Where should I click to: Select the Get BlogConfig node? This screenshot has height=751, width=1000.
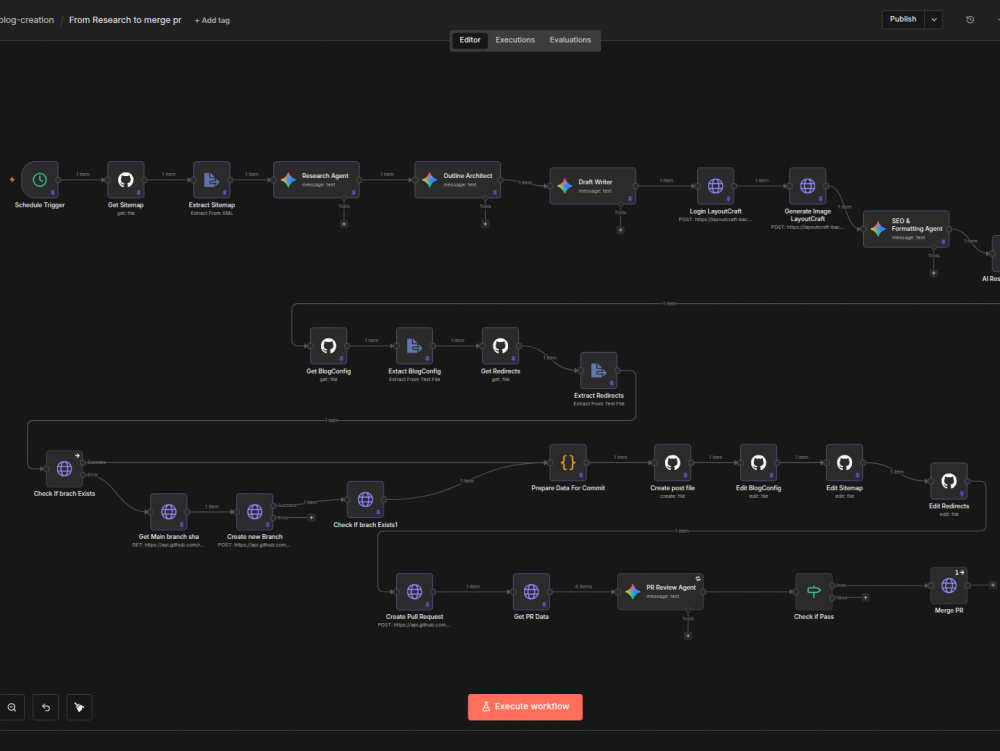328,346
